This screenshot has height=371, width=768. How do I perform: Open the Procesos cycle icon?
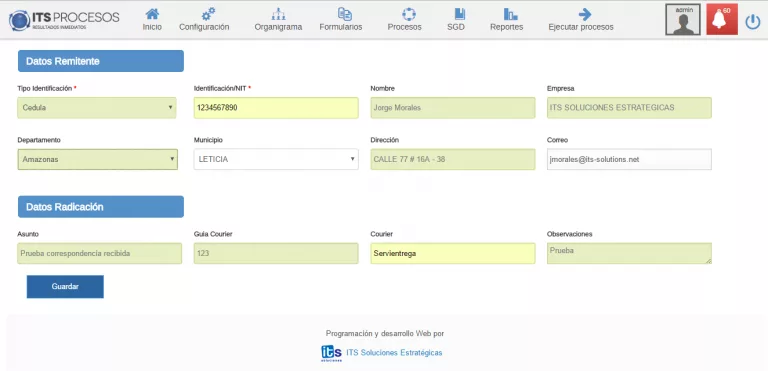tap(408, 14)
